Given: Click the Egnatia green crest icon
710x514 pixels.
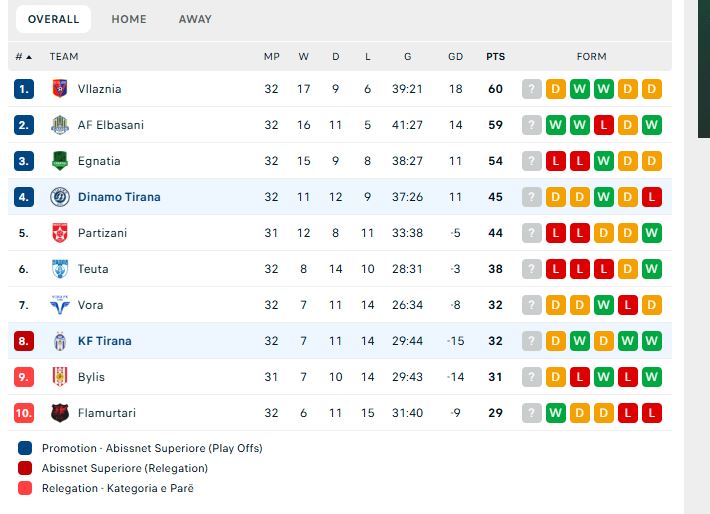Looking at the screenshot, I should tap(60, 161).
